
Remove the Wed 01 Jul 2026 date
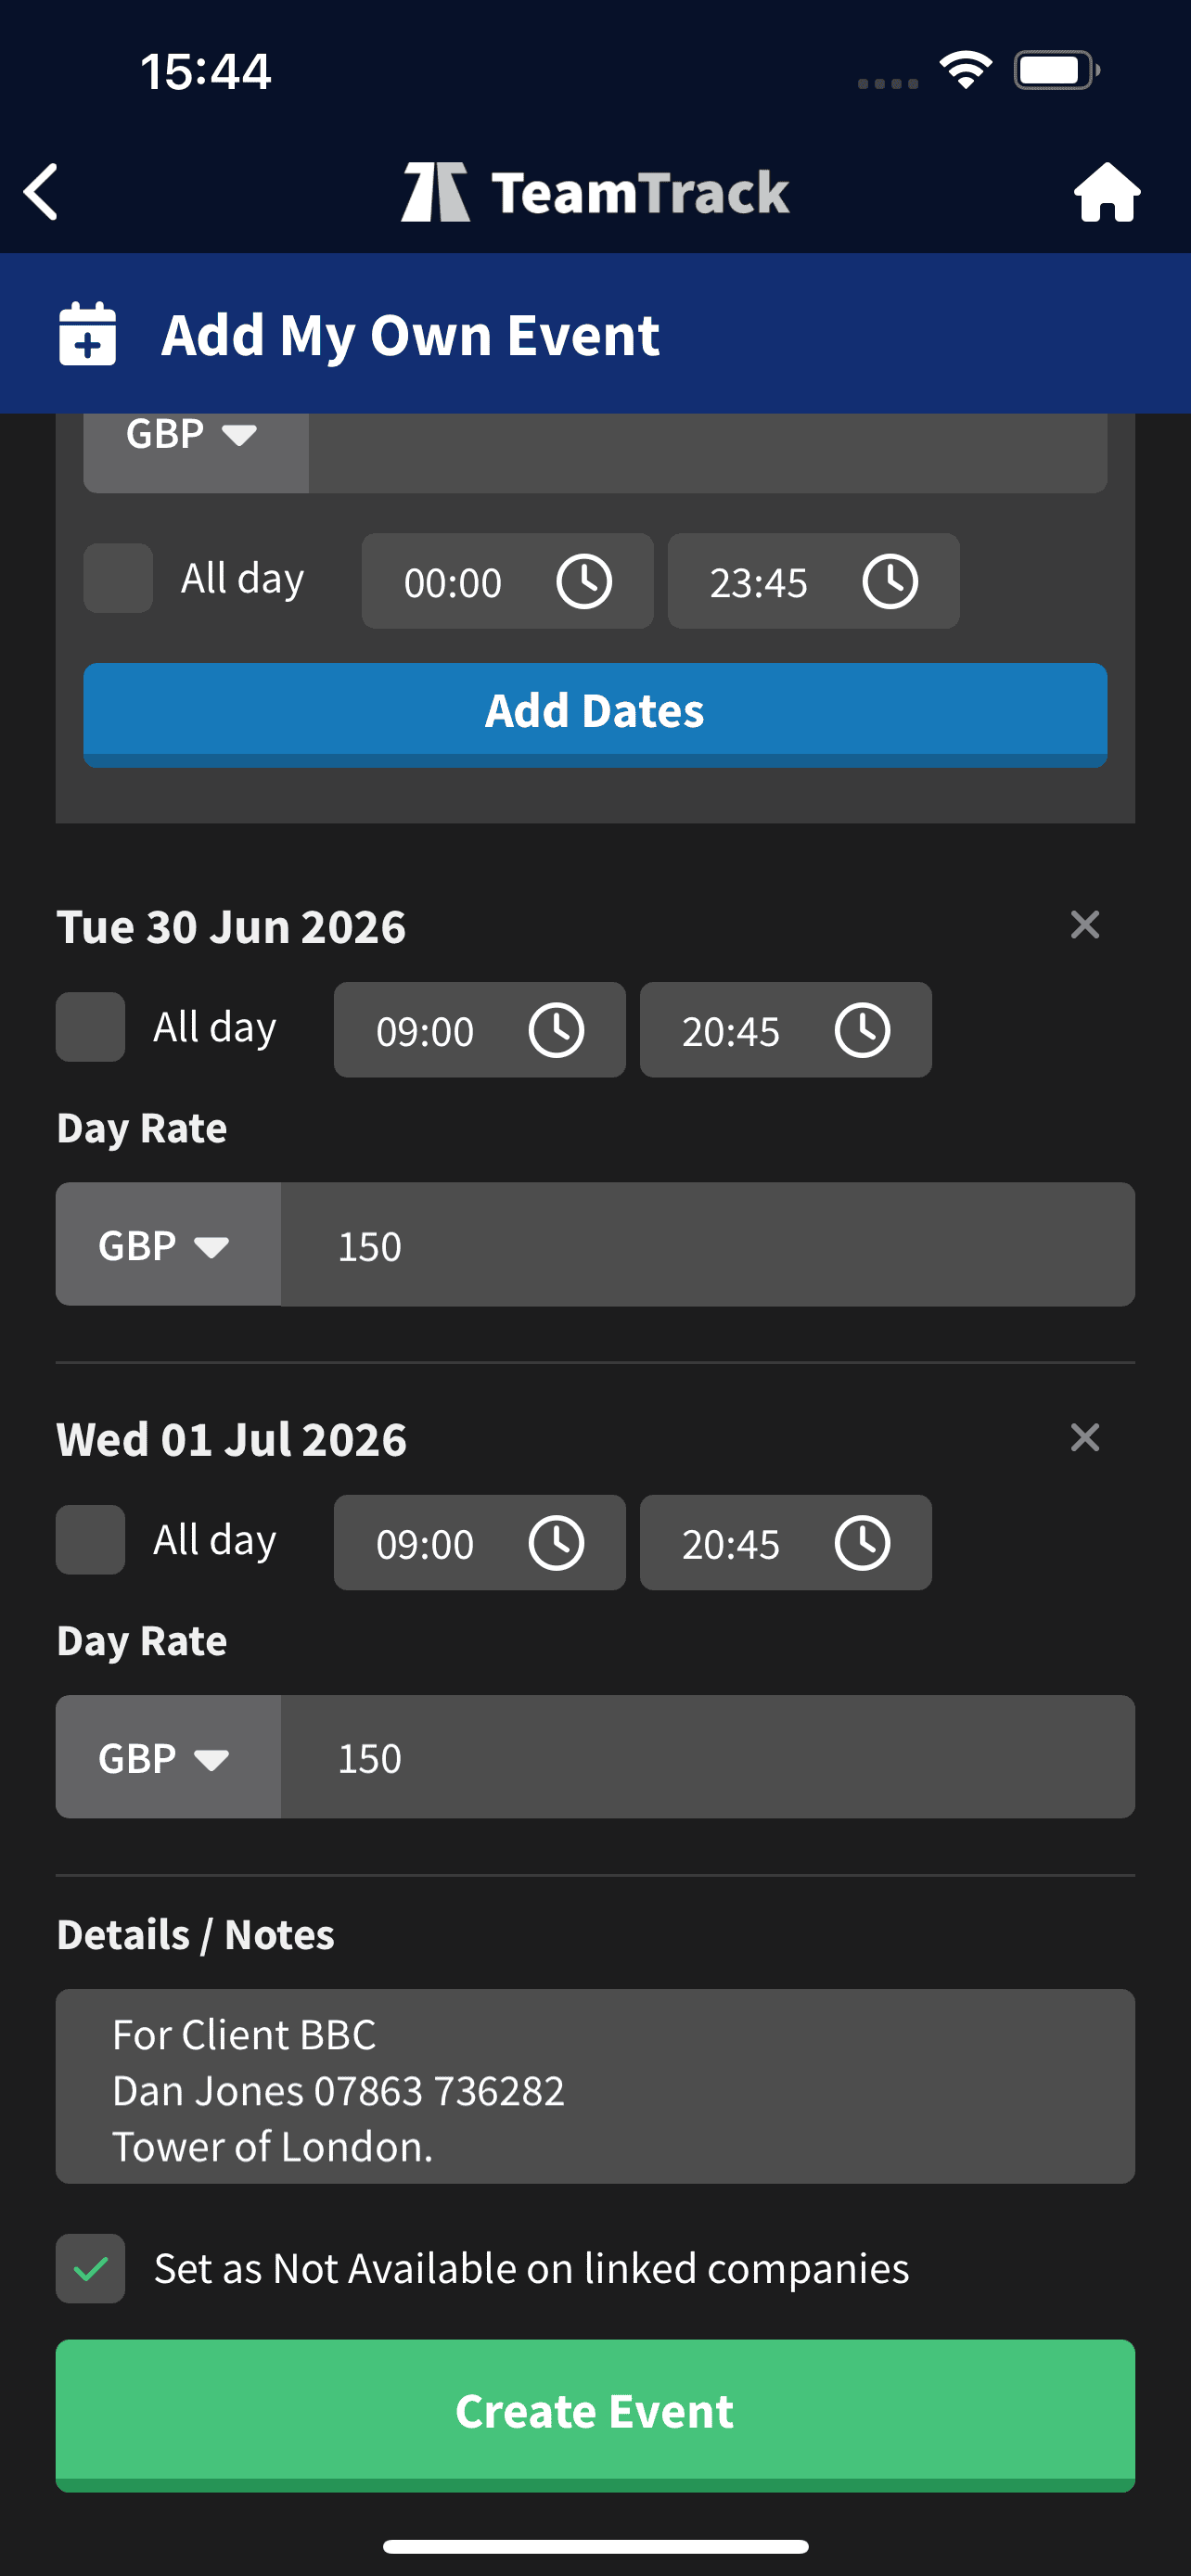[x=1085, y=1438]
